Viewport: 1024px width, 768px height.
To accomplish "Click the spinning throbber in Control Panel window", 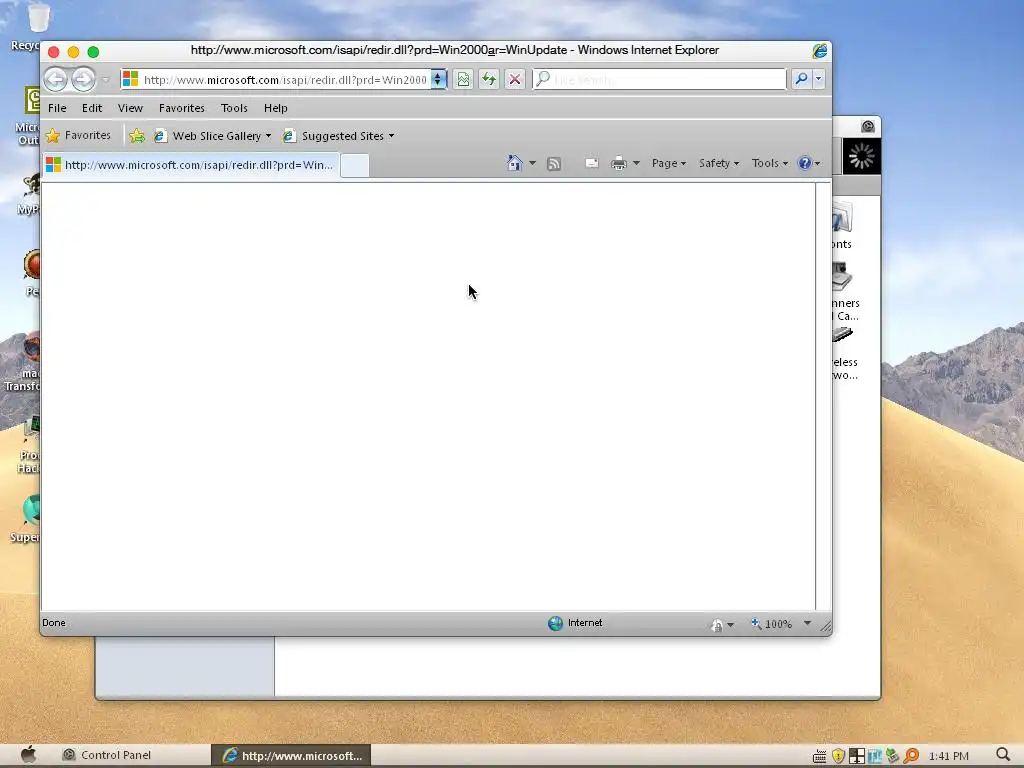I will tap(861, 157).
